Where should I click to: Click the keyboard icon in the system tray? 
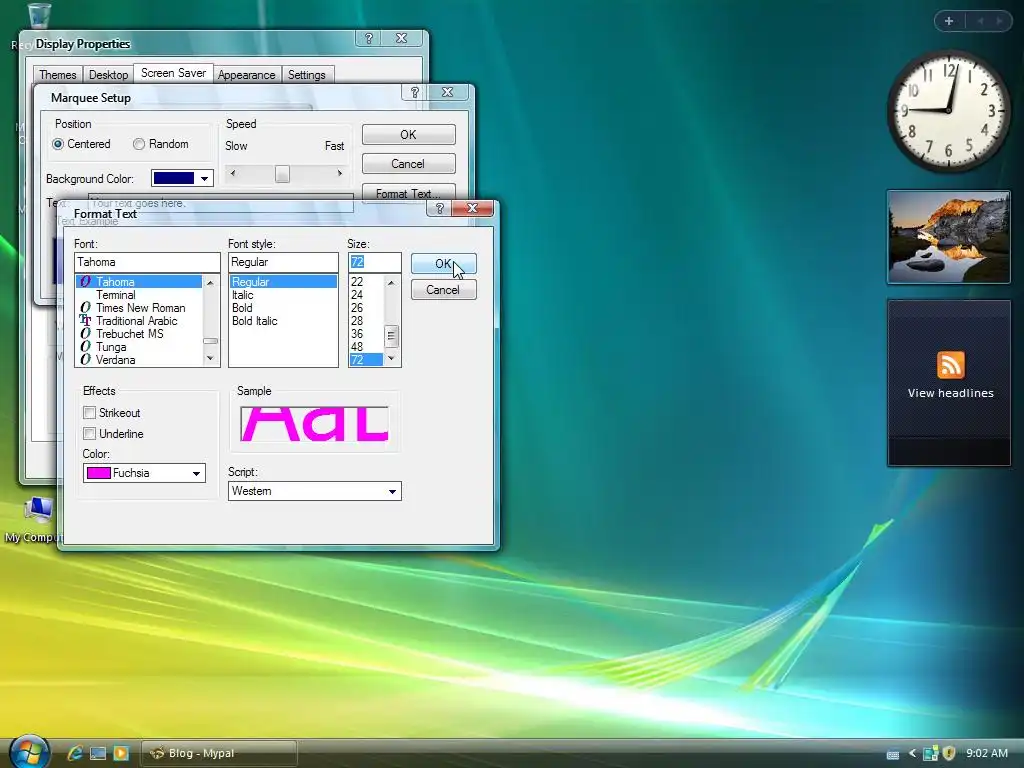point(893,754)
